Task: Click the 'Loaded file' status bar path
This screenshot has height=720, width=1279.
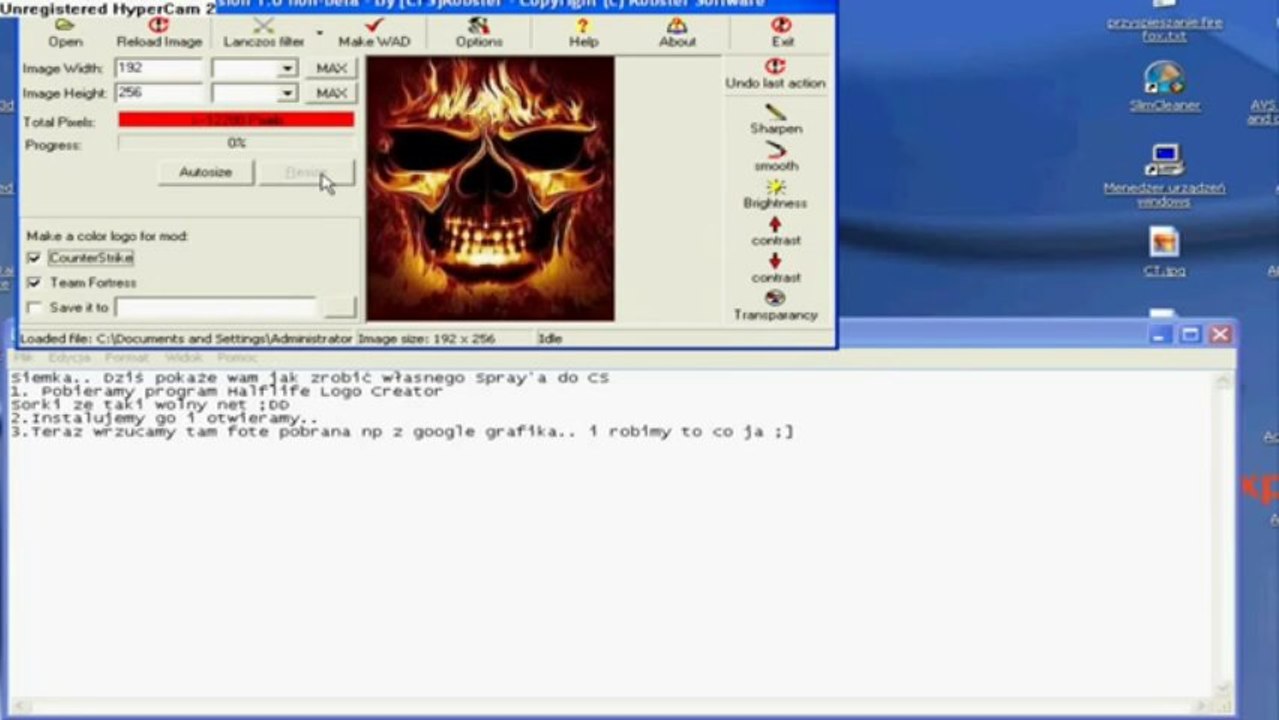Action: [x=186, y=339]
